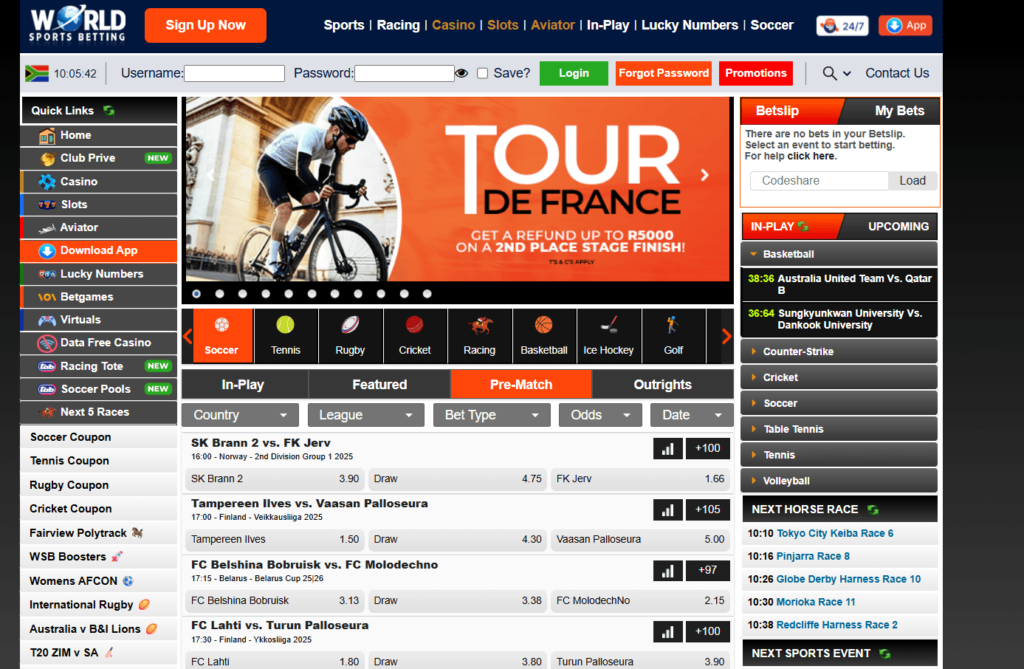Click the 24/7 support icon

pyautogui.click(x=842, y=25)
